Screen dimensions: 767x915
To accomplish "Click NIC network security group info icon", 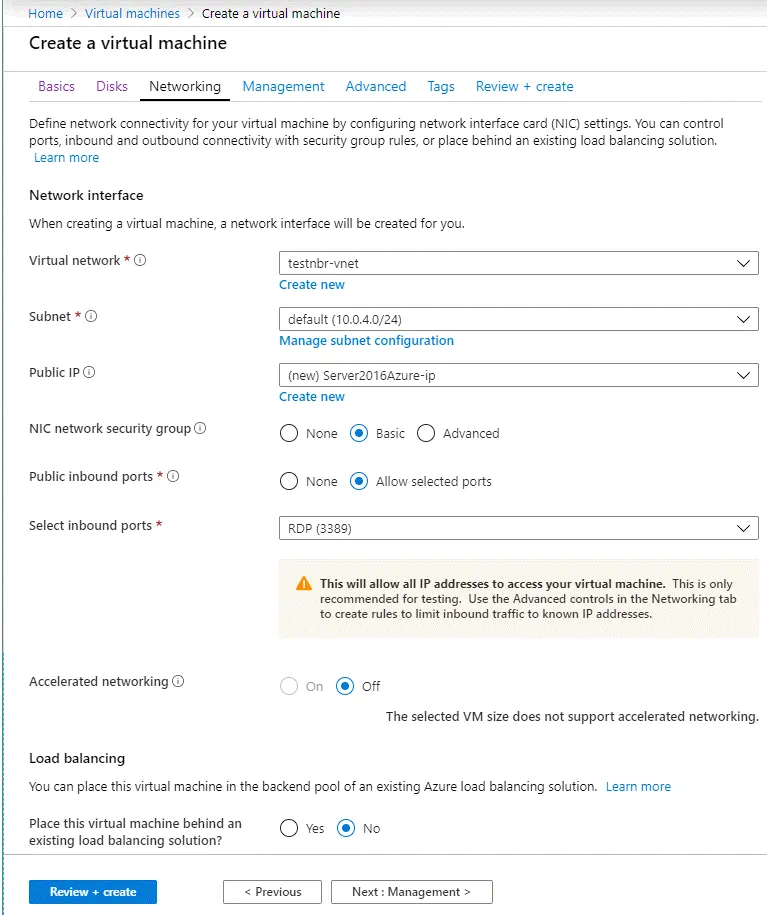I will (x=200, y=429).
